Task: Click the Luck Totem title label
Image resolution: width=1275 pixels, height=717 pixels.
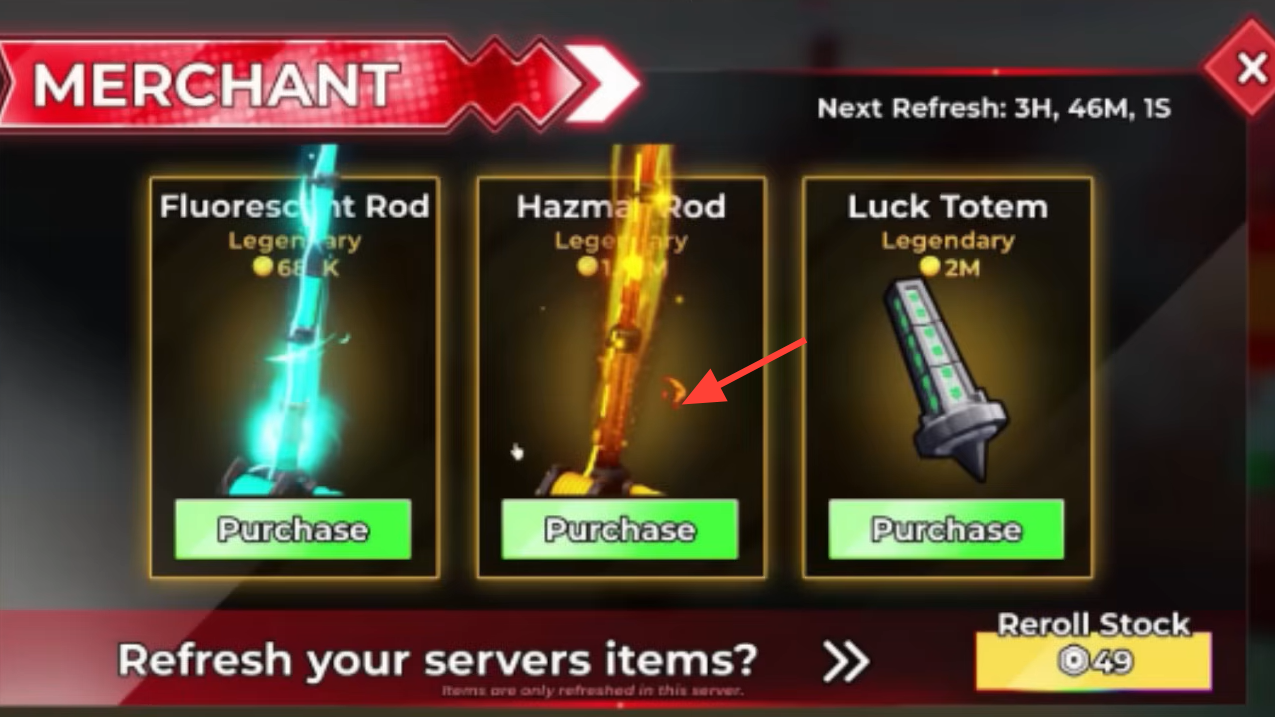Action: [947, 207]
